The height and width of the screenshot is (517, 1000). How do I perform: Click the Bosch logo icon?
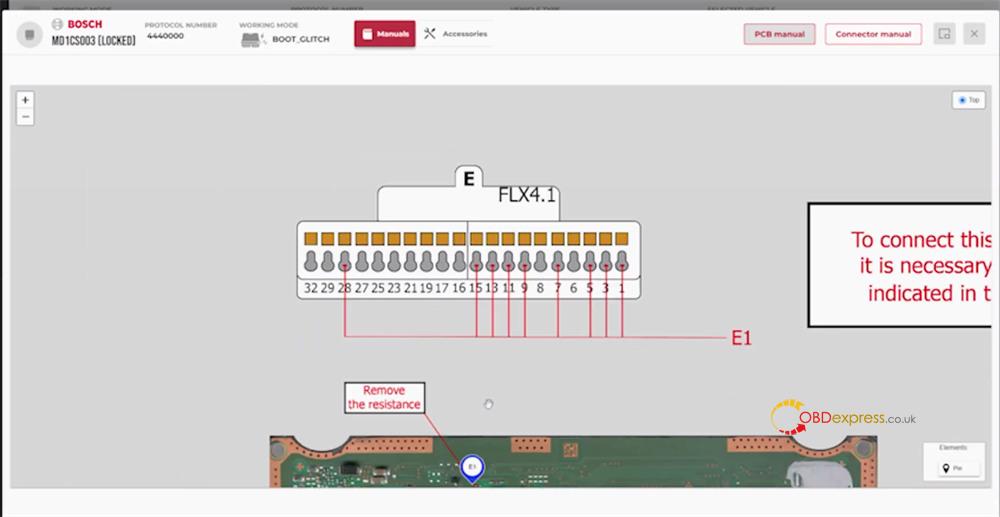click(x=57, y=24)
